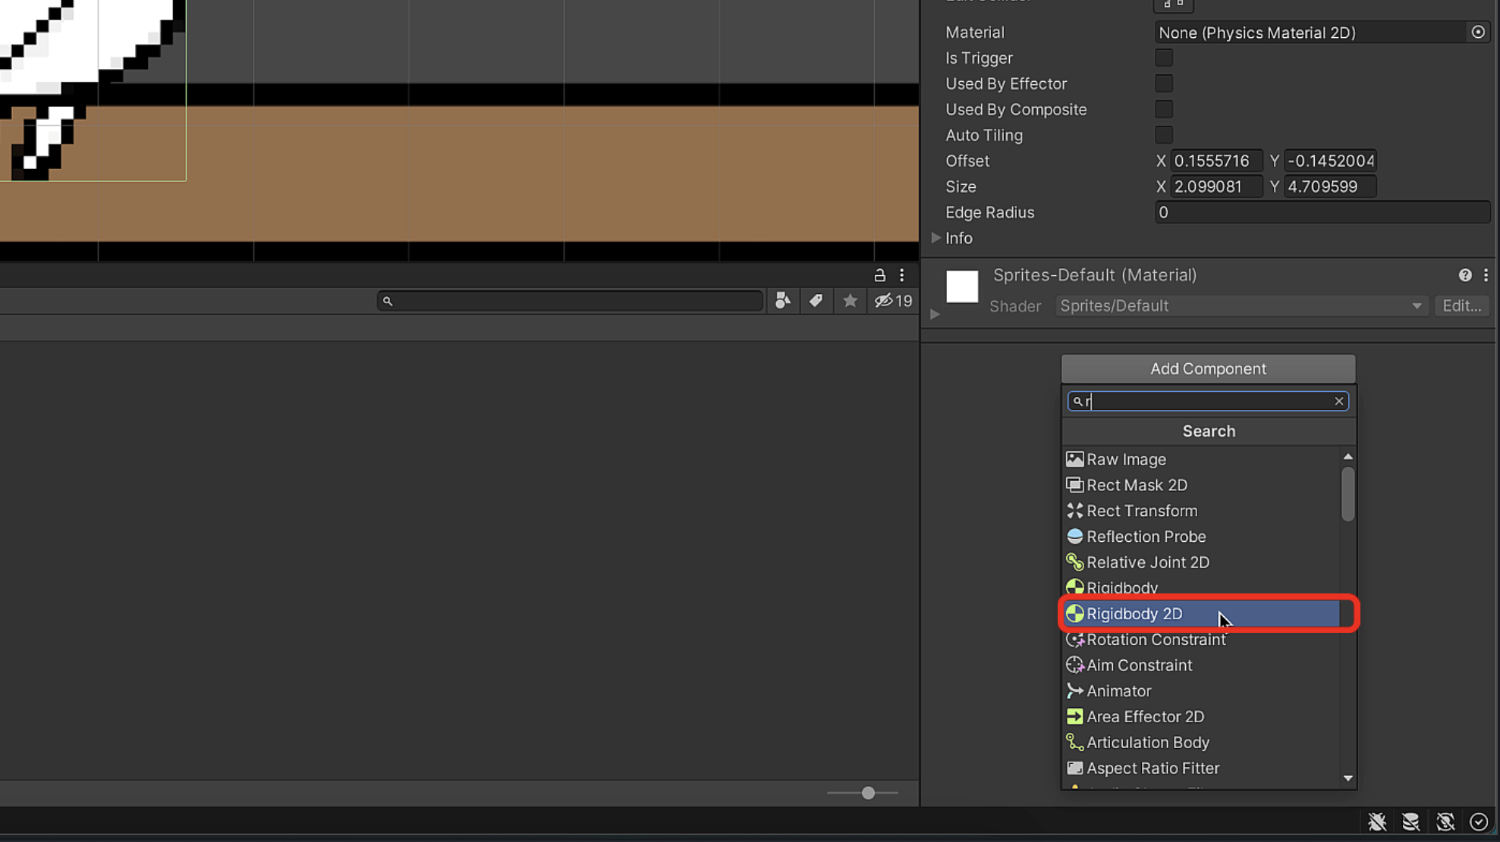Click the Sprites-Default (Material) title text
Image resolution: width=1500 pixels, height=842 pixels.
[x=1095, y=275]
